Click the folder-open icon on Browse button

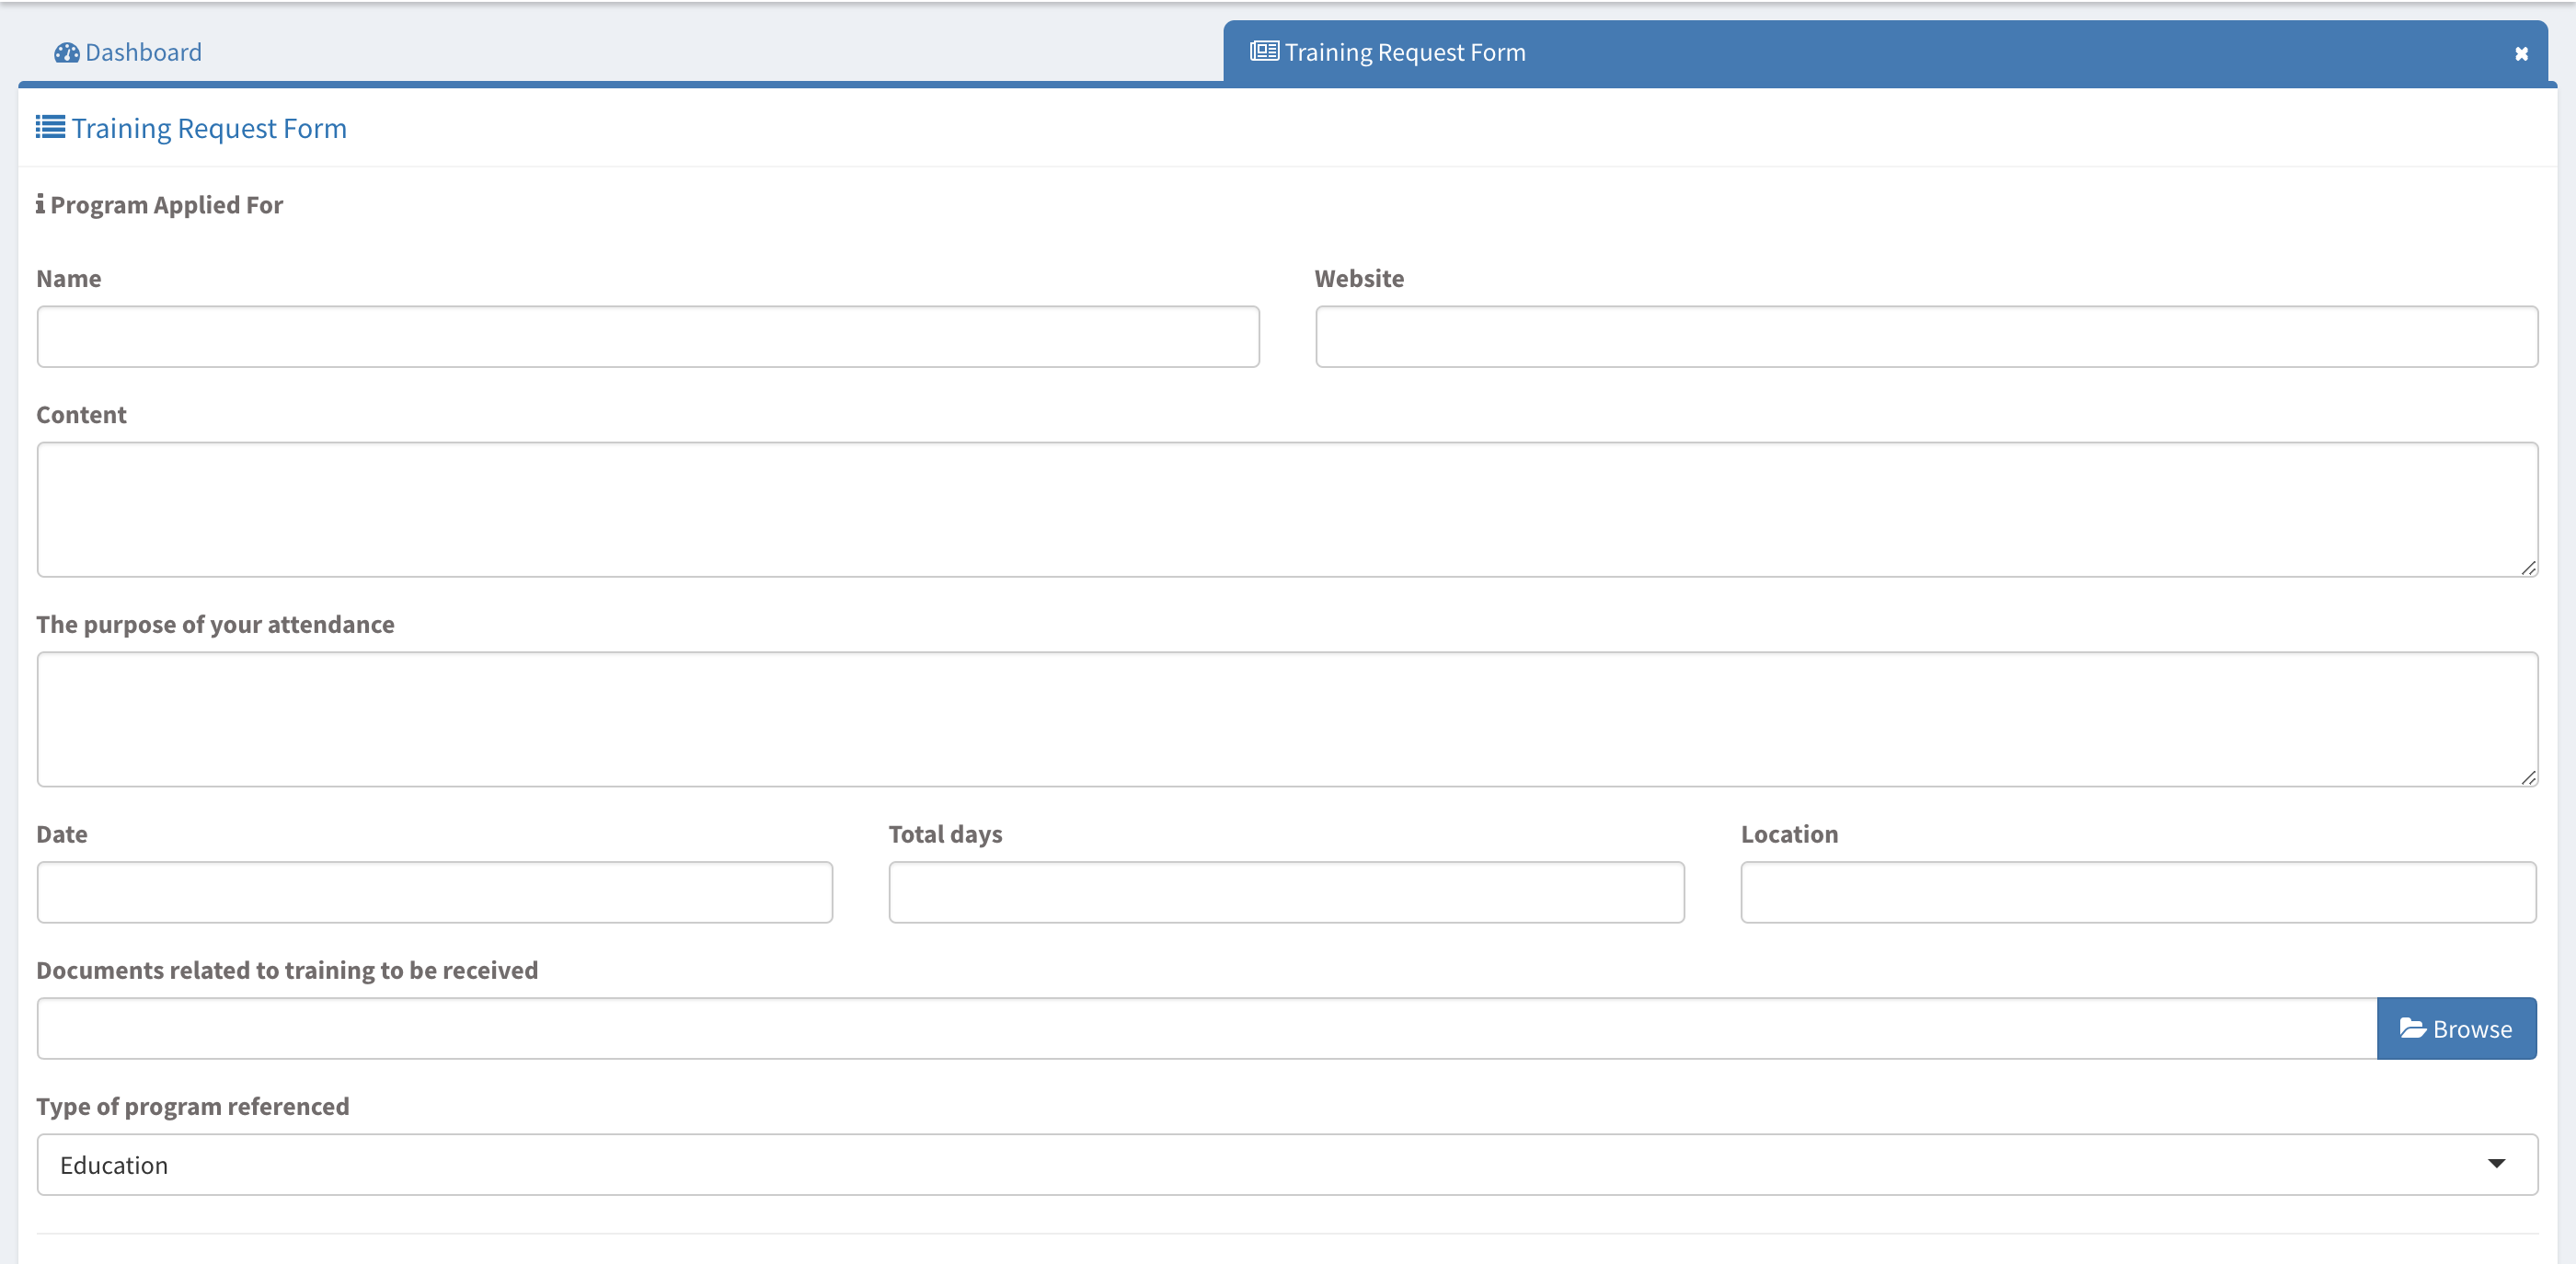[2412, 1028]
